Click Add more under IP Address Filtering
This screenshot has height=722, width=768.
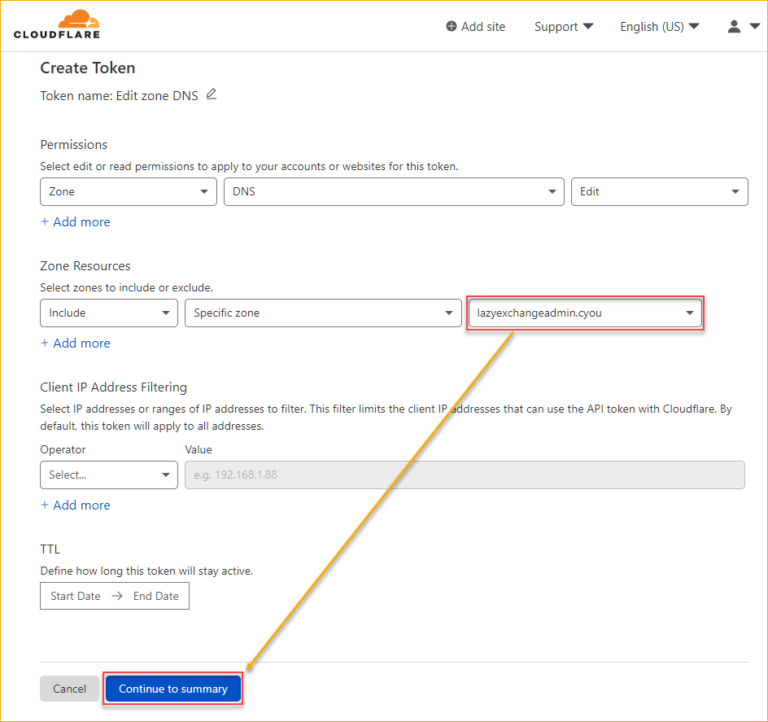[75, 505]
